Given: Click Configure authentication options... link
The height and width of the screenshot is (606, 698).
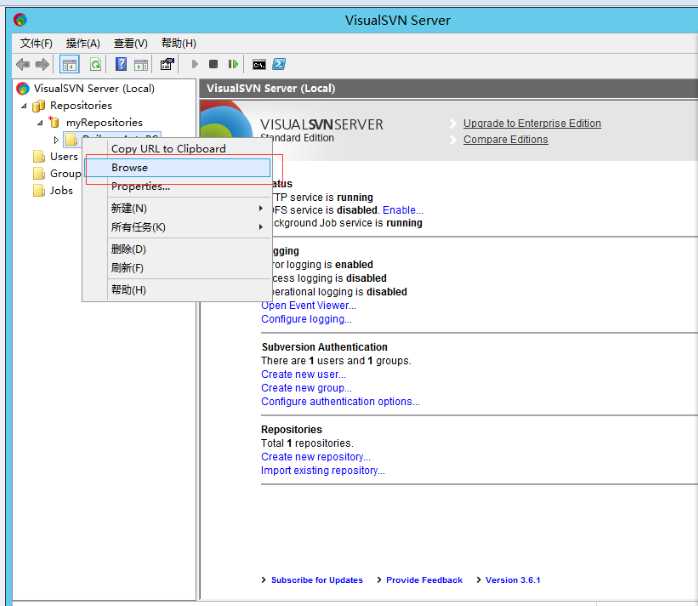Looking at the screenshot, I should pos(341,402).
